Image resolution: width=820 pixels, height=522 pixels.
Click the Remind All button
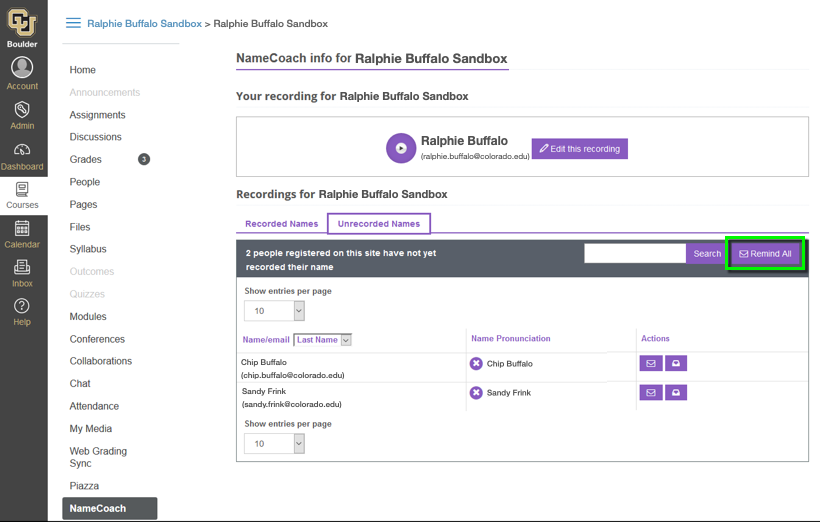pyautogui.click(x=765, y=254)
